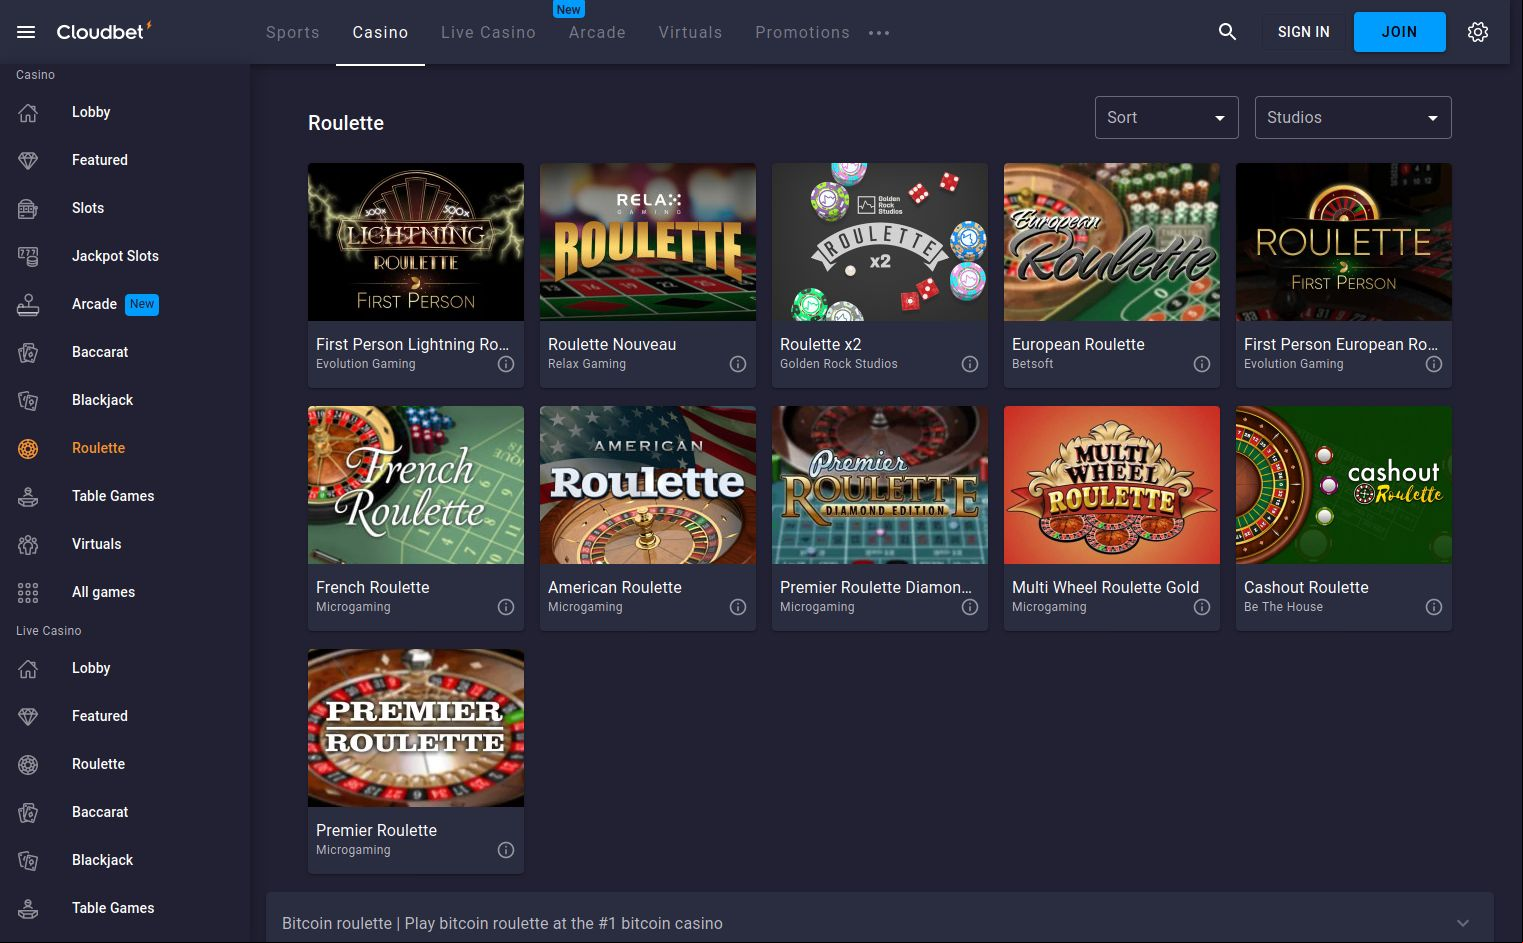
Task: Open info icon for Roulette x2
Action: point(970,364)
